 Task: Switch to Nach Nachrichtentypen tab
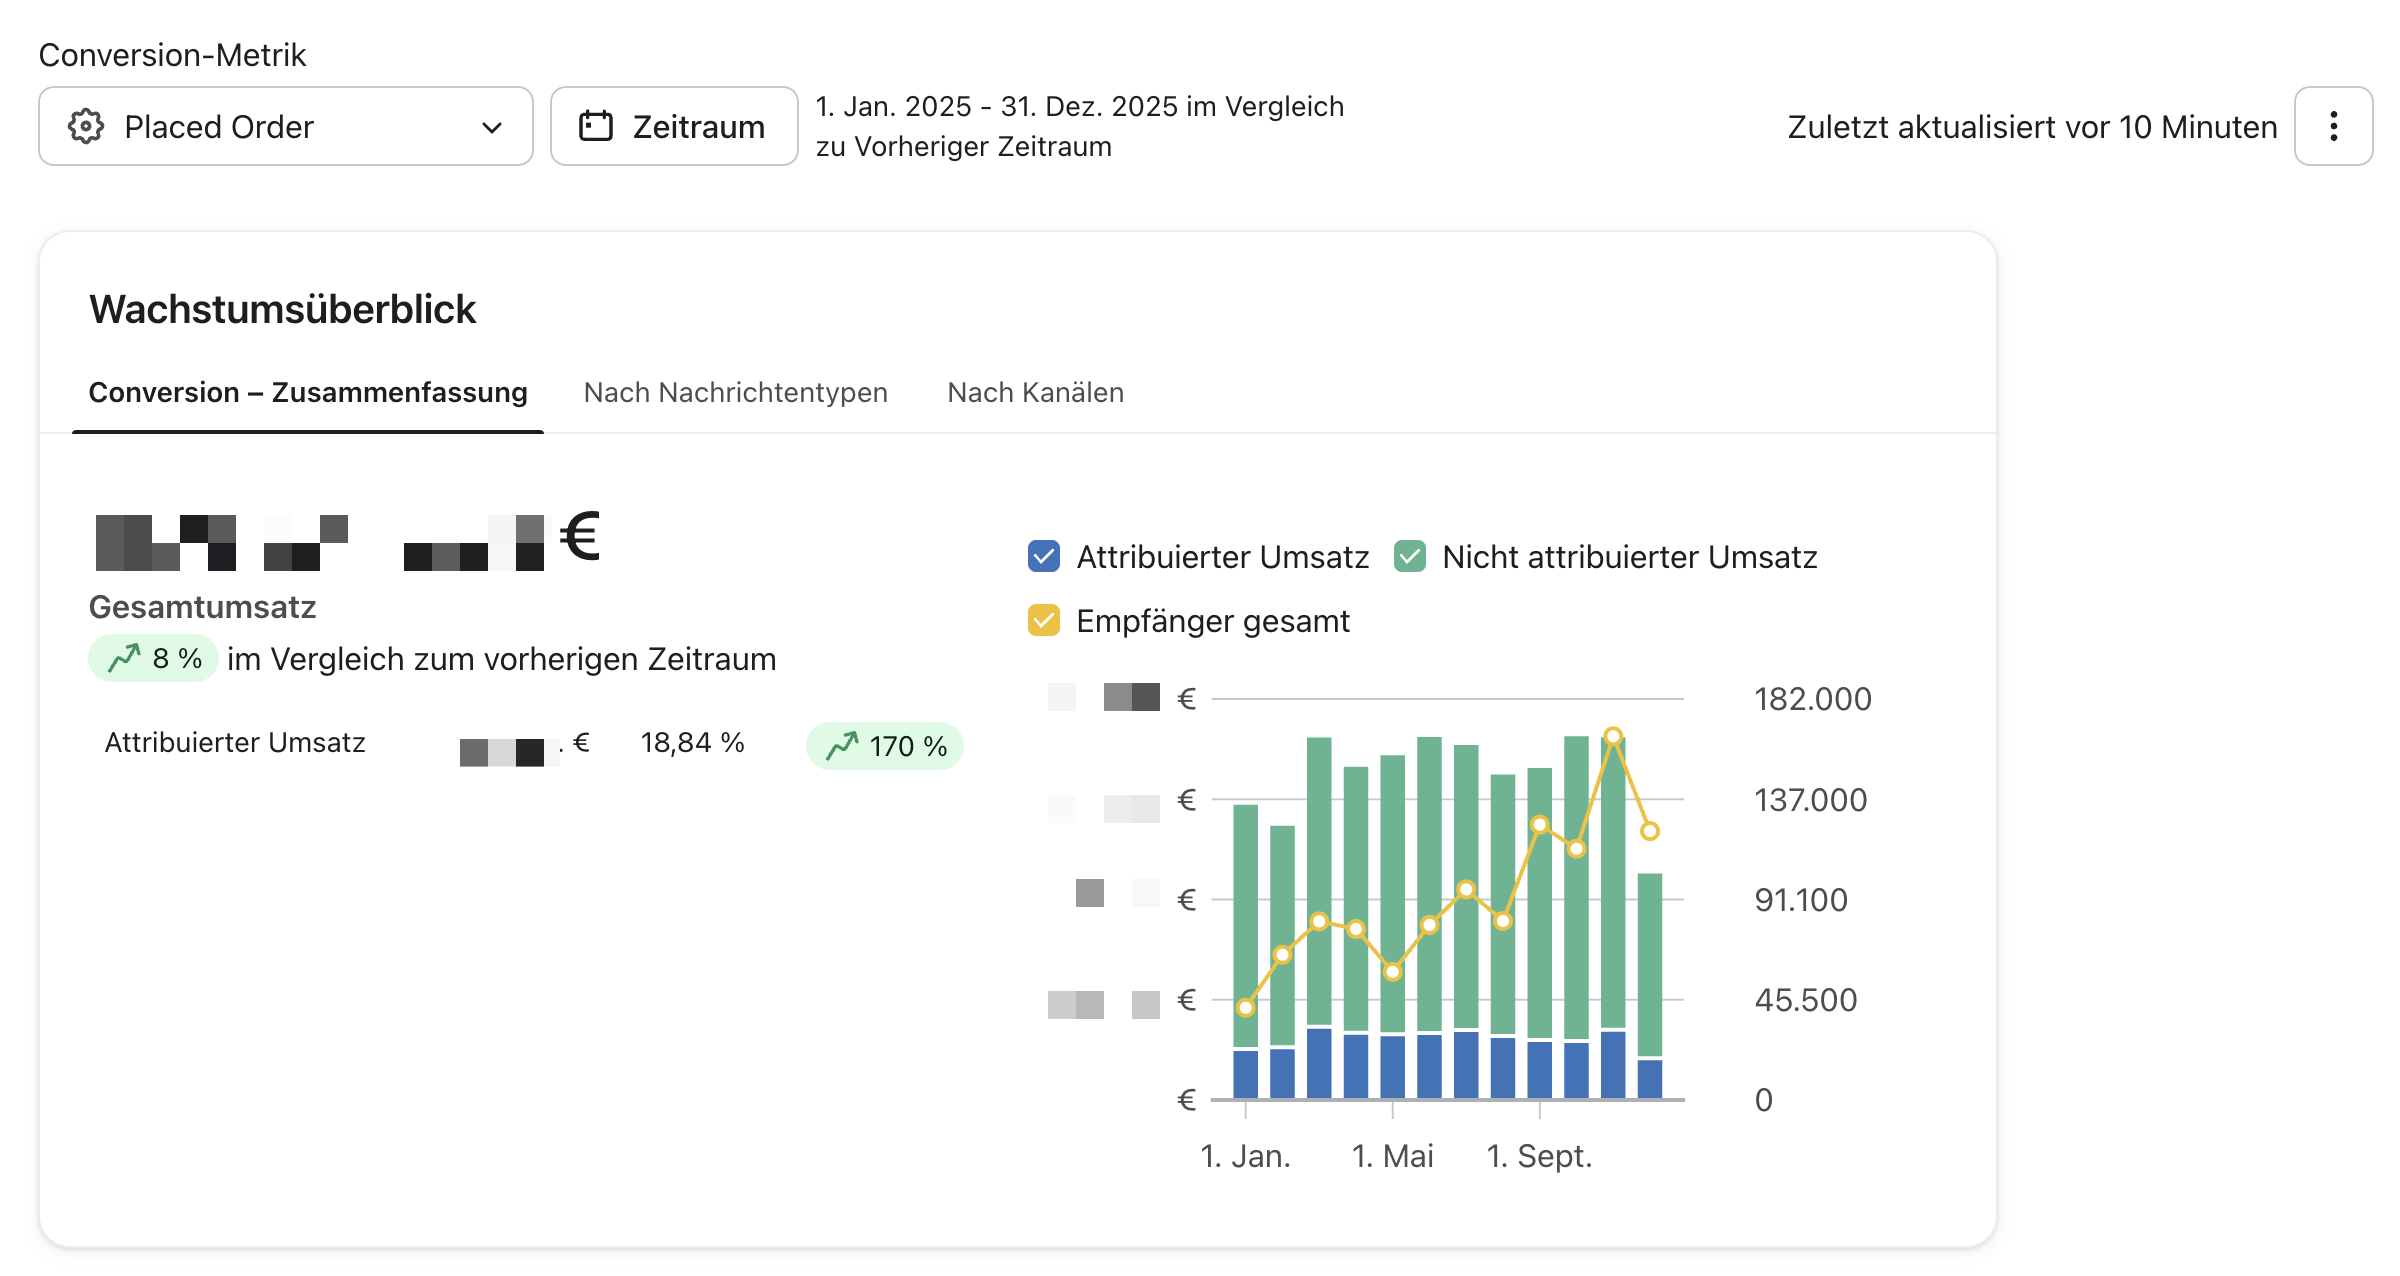(x=735, y=393)
